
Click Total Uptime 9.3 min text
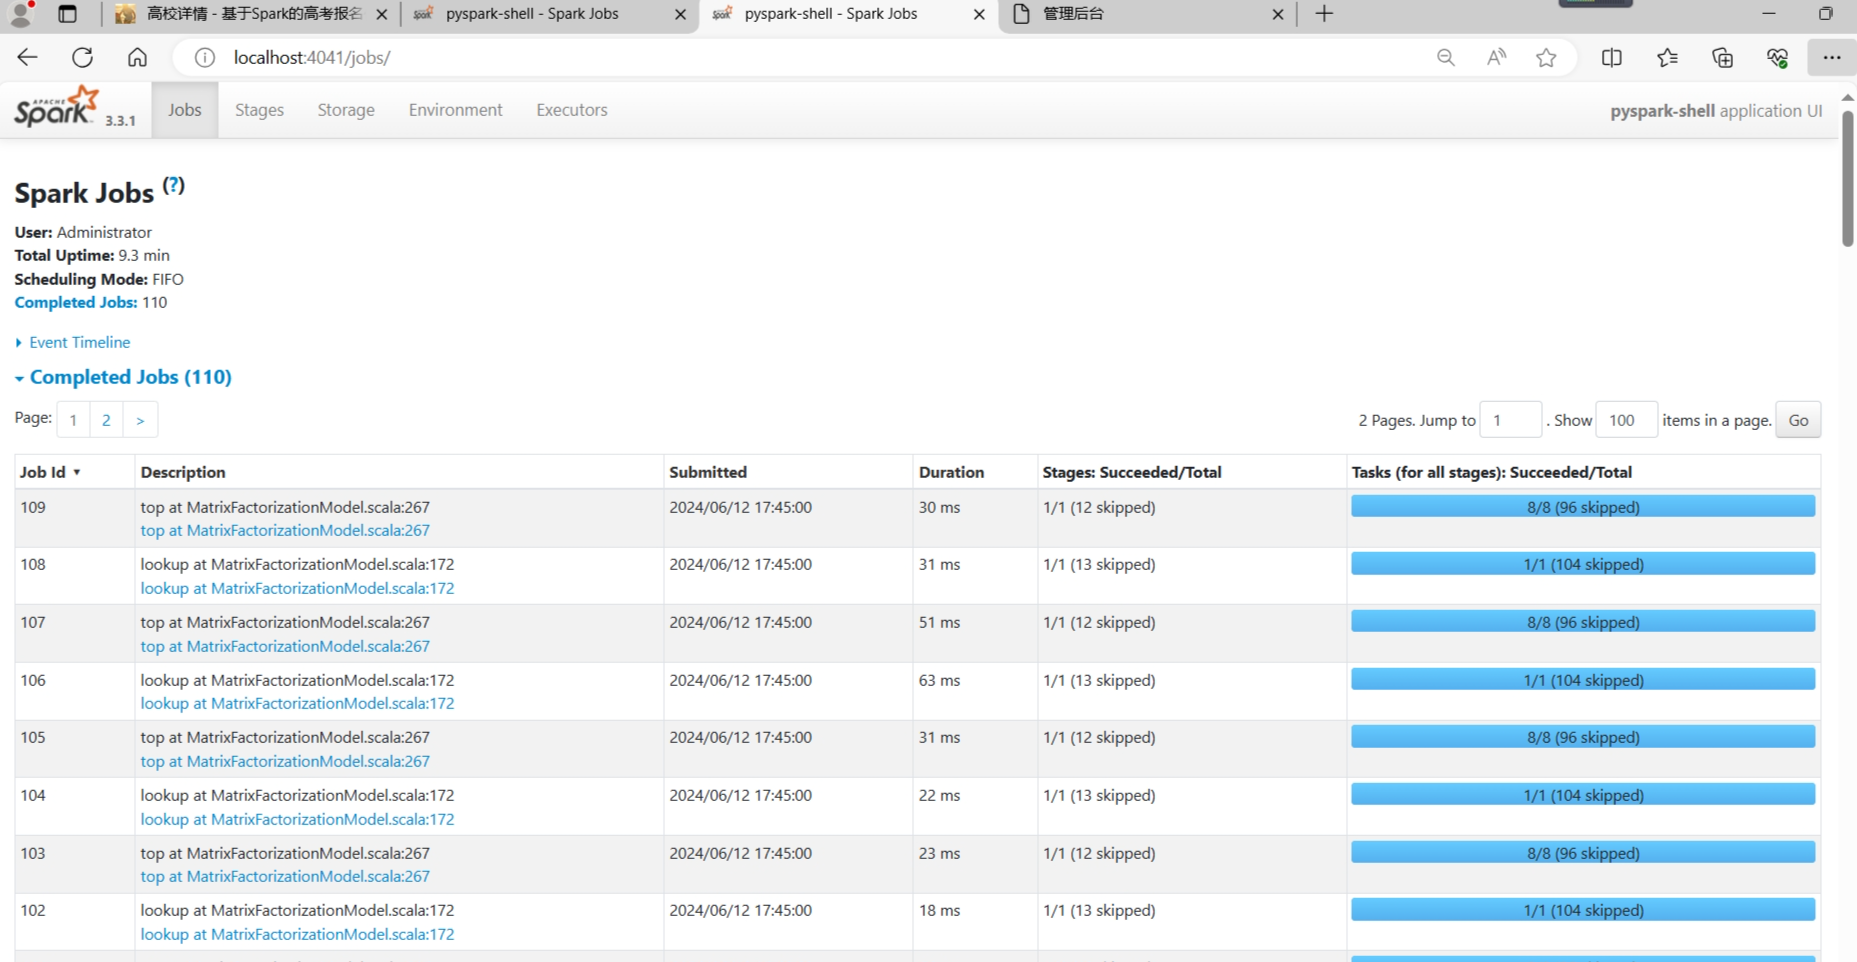point(92,255)
